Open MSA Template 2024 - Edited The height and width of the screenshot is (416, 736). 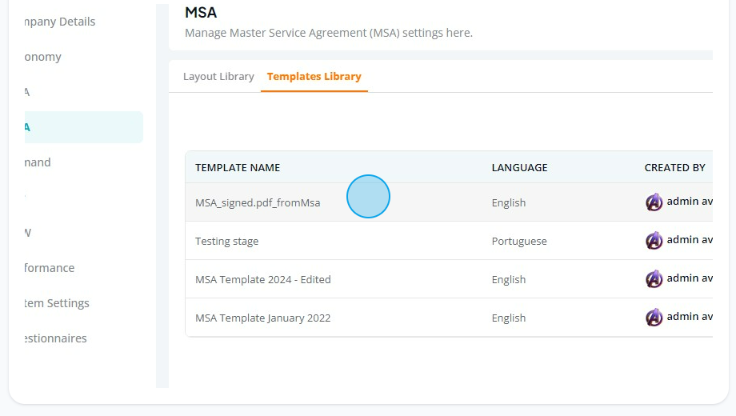click(x=263, y=279)
